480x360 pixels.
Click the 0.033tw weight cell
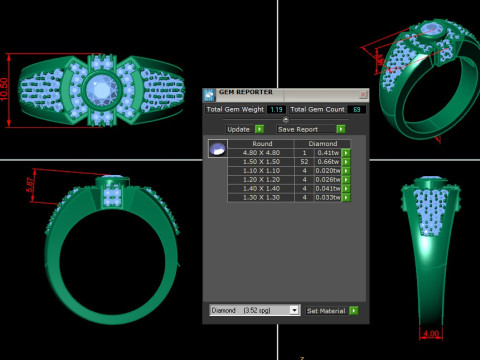click(x=328, y=198)
